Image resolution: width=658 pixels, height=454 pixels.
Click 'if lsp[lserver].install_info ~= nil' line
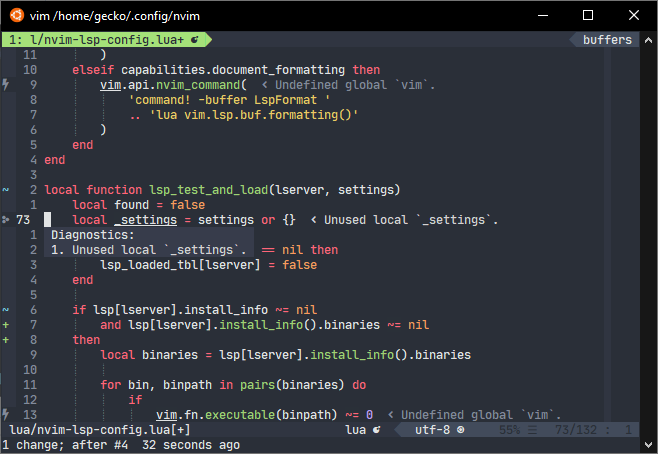coord(194,310)
